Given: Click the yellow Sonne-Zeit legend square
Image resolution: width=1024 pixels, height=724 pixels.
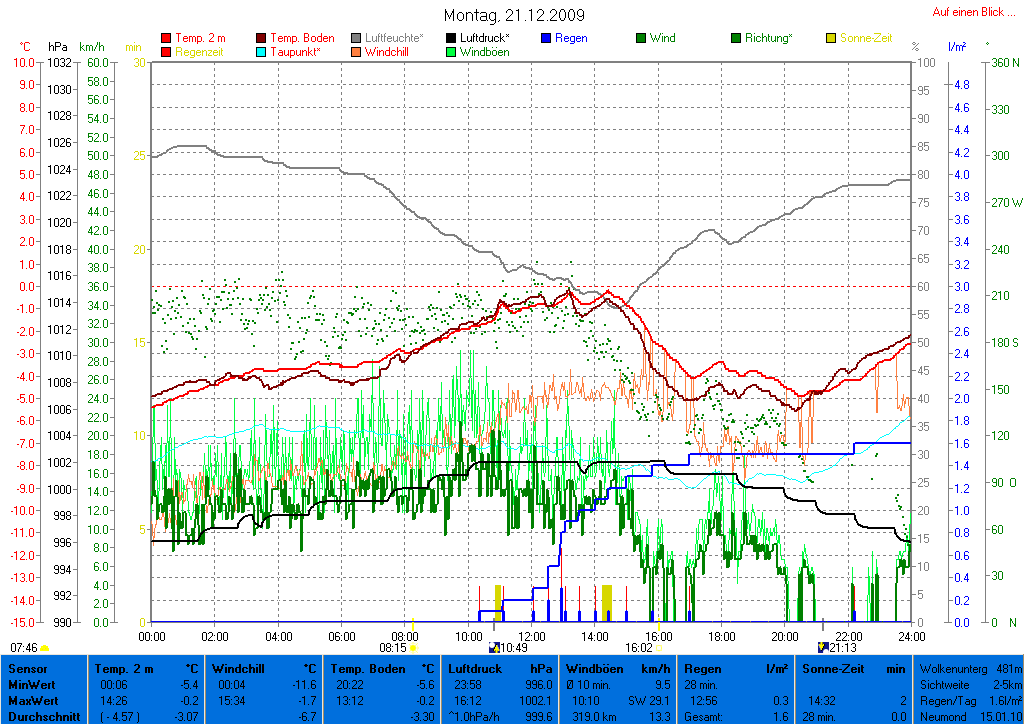Looking at the screenshot, I should click(831, 38).
